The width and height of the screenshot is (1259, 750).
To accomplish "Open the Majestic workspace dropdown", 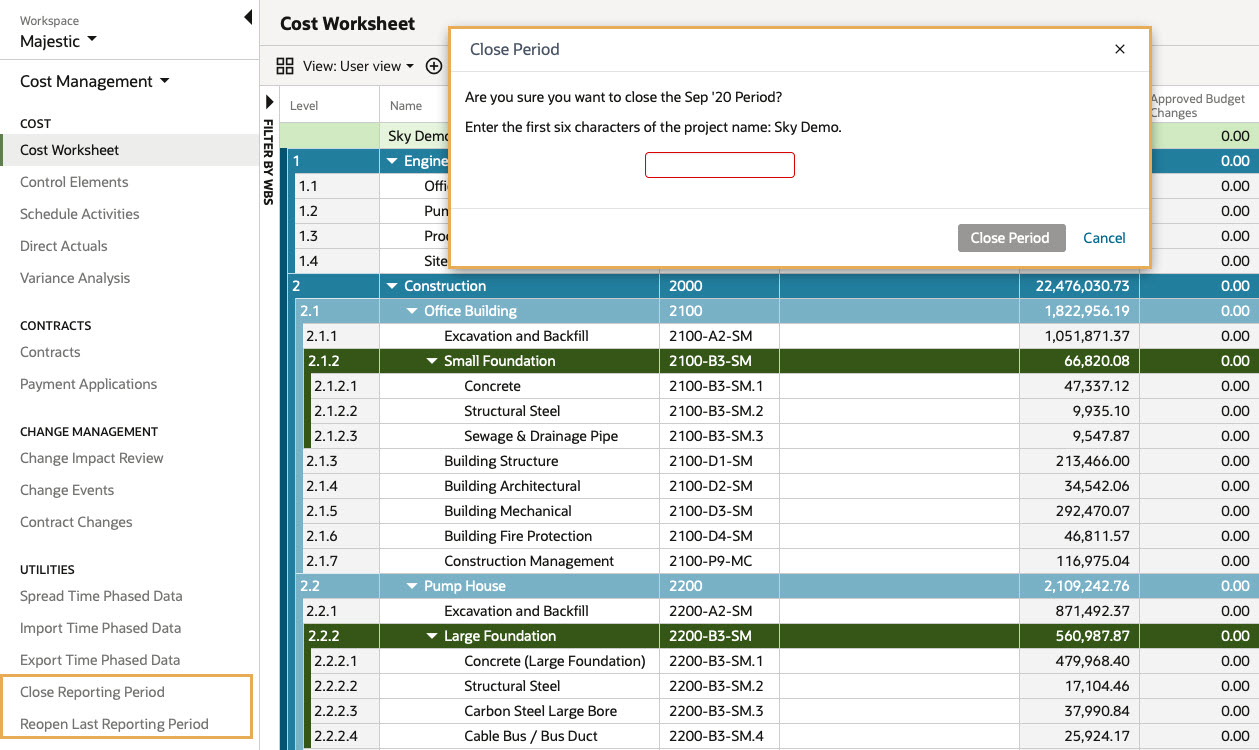I will 59,41.
